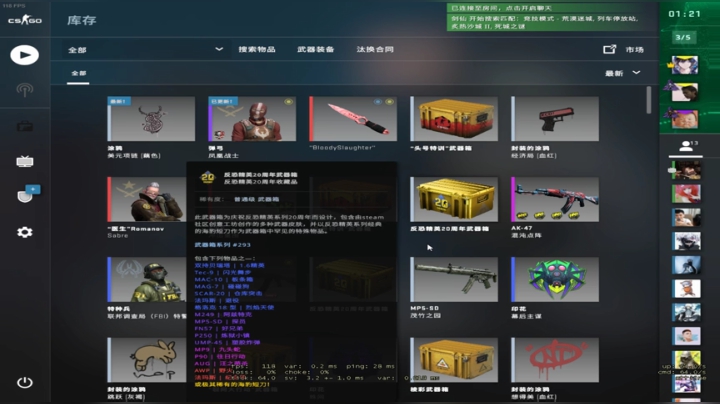
Task: Open the Play button in sidebar
Action: pos(24,55)
